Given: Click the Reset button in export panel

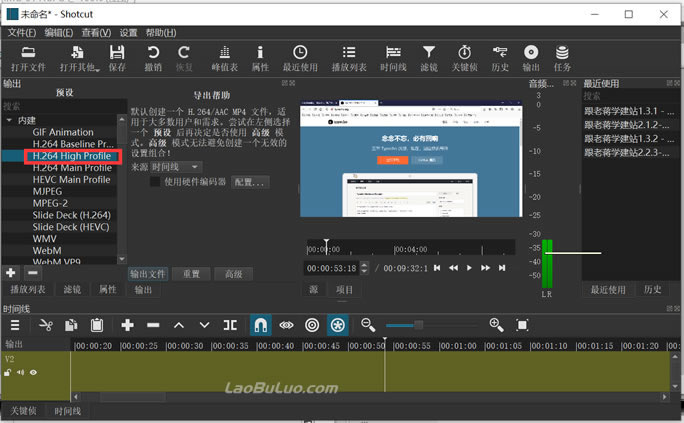Looking at the screenshot, I should coord(191,274).
